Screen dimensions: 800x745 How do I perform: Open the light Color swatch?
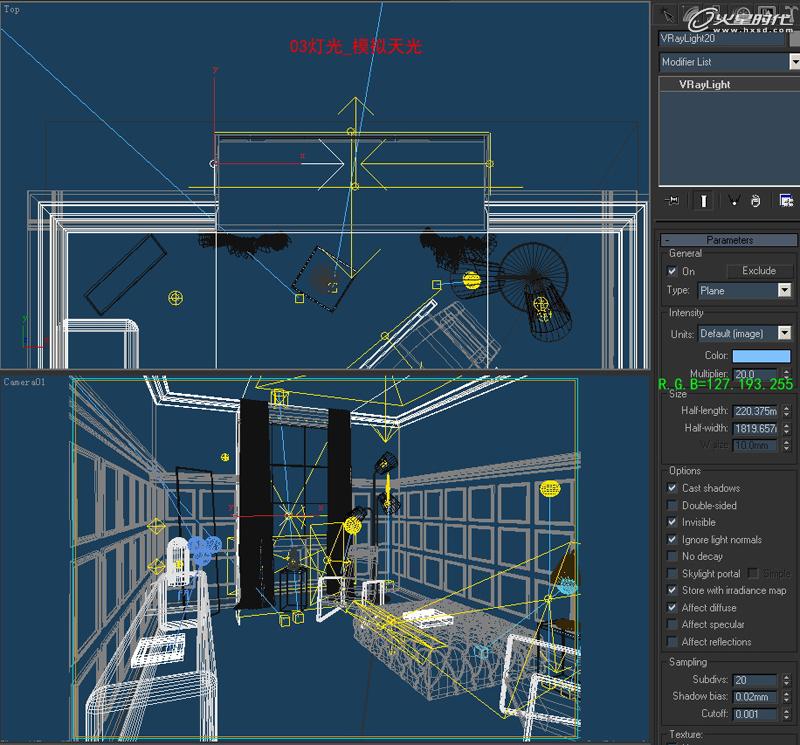[x=761, y=356]
